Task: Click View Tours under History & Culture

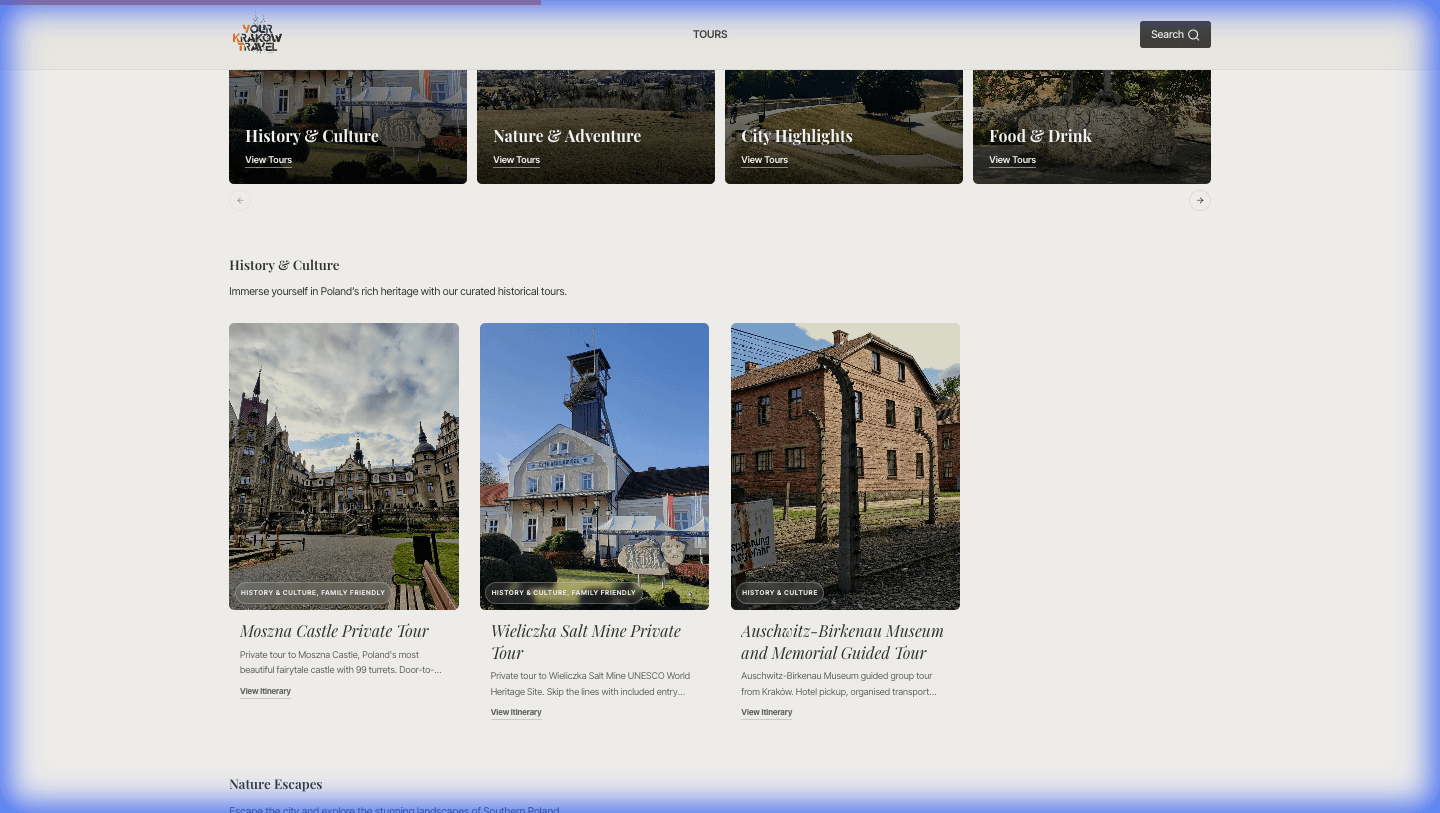Action: click(268, 159)
